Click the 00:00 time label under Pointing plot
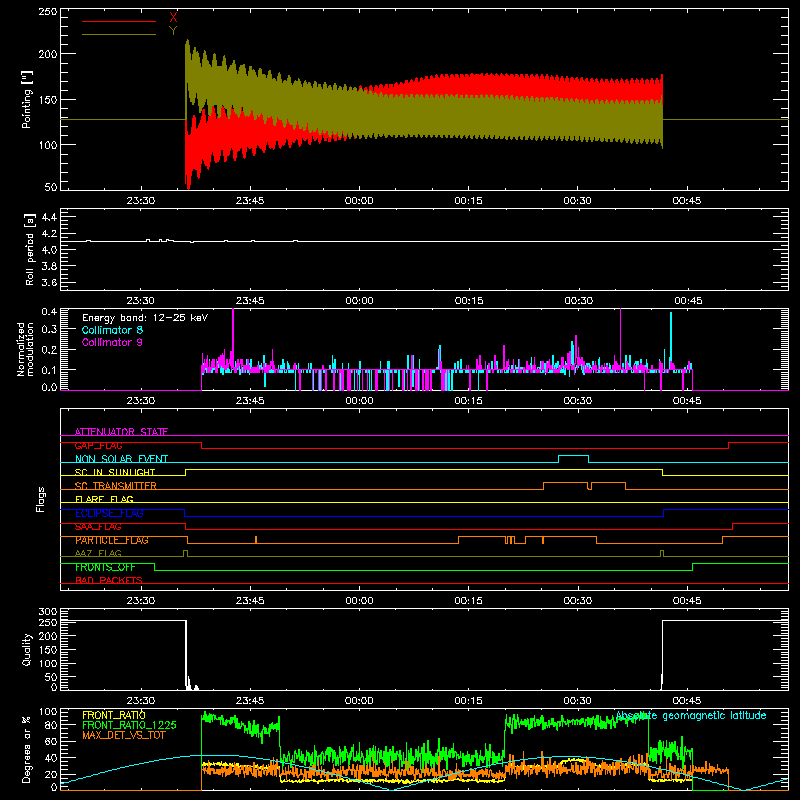Screen dimensions: 800x800 [359, 201]
